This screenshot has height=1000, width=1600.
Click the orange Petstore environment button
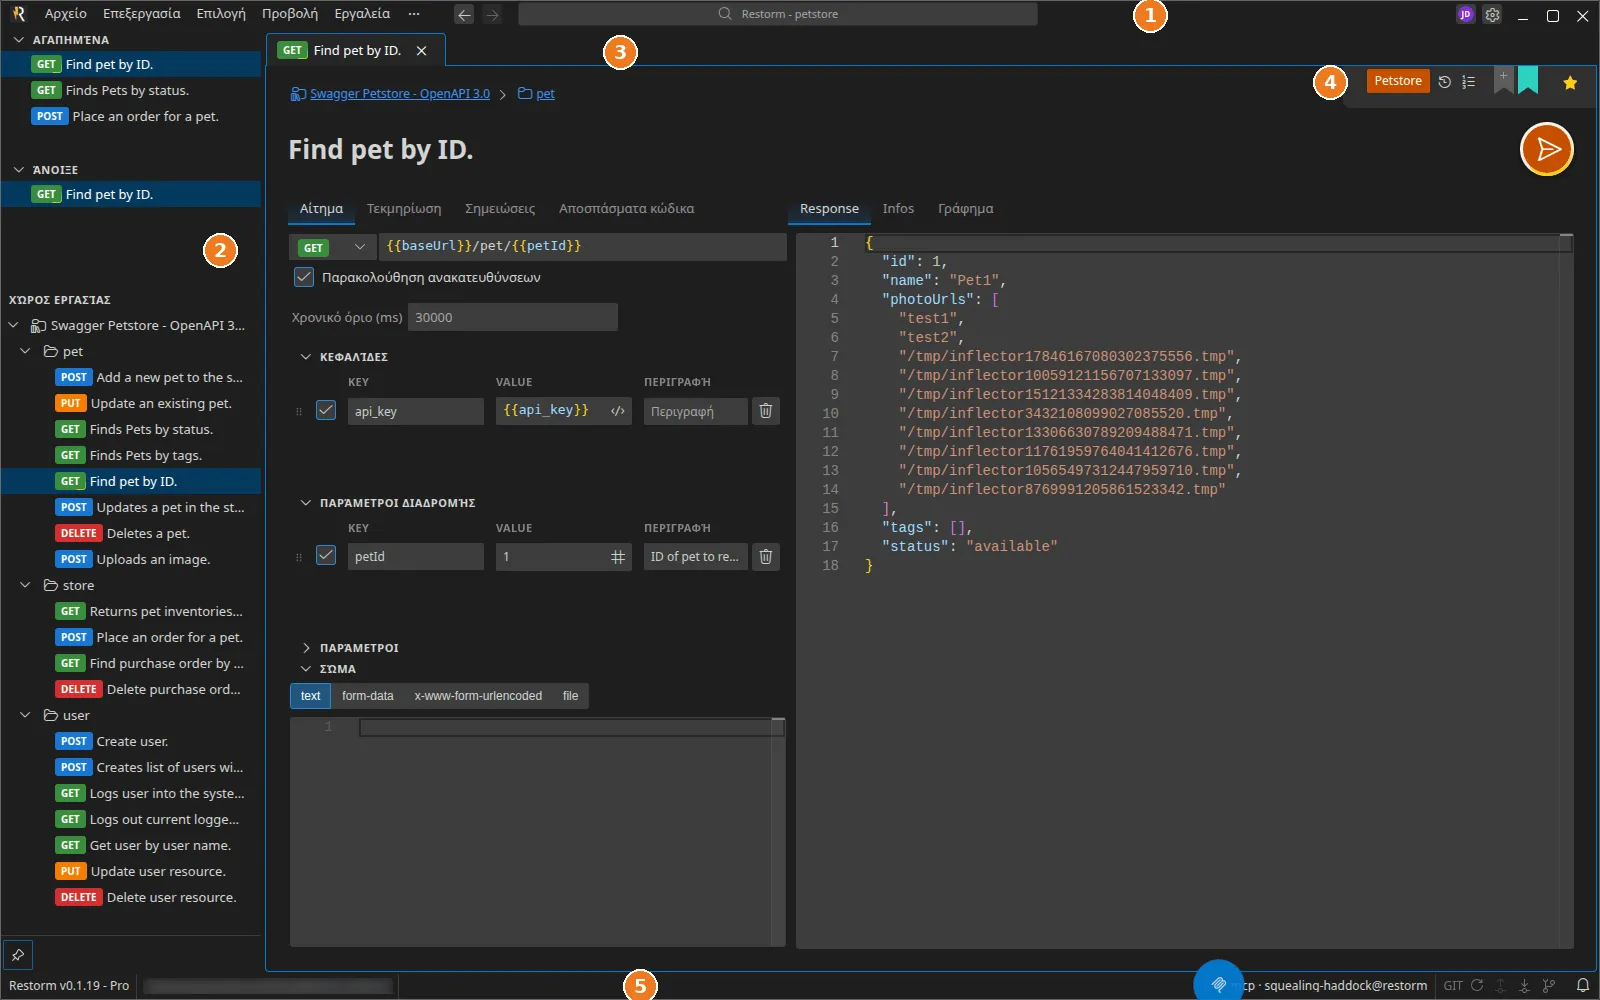pos(1398,81)
